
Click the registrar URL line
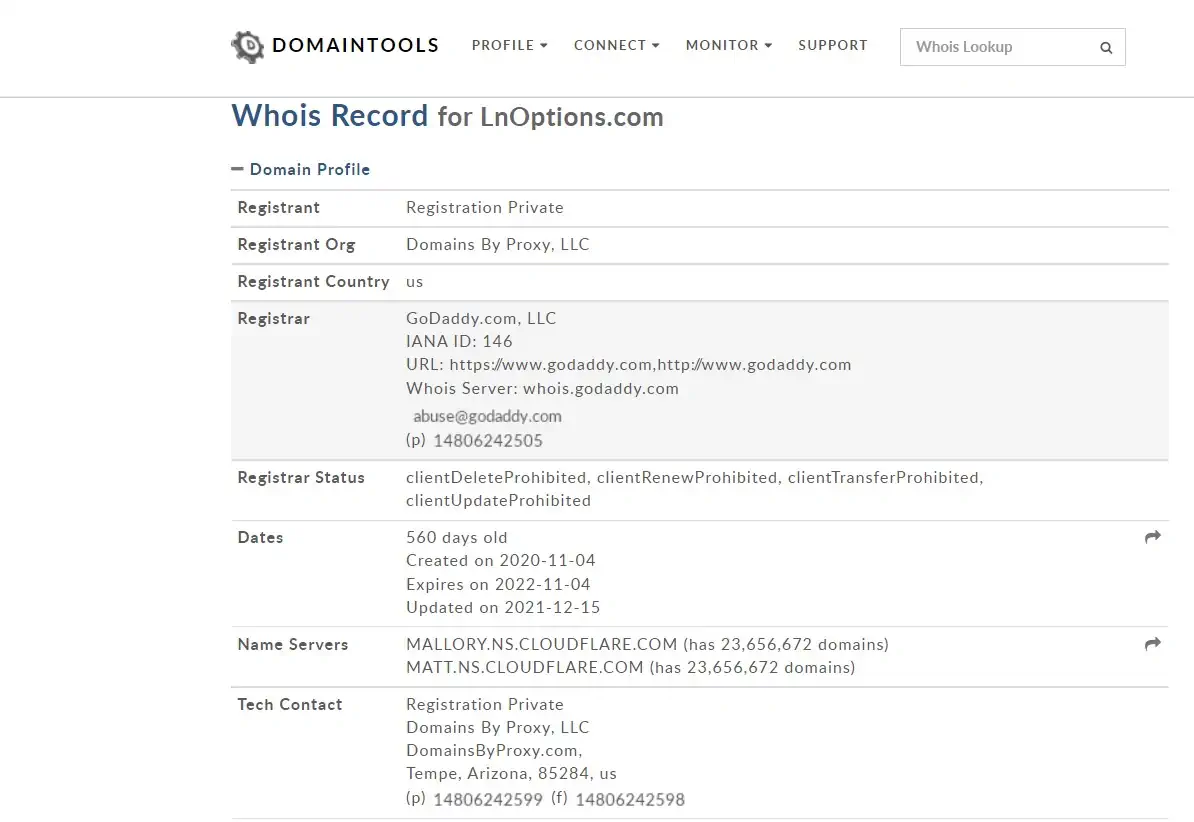(x=629, y=365)
